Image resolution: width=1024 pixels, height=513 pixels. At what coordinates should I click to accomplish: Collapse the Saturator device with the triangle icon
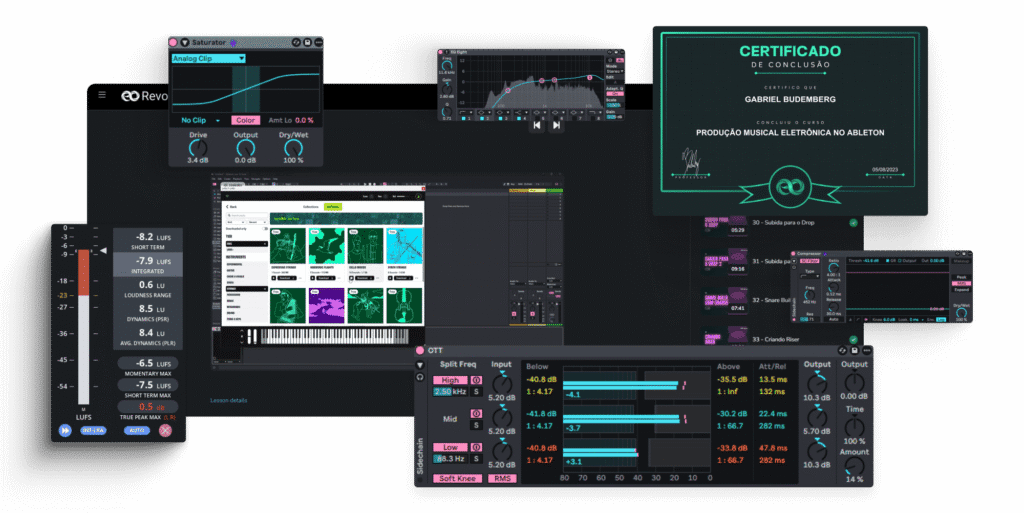(x=184, y=42)
